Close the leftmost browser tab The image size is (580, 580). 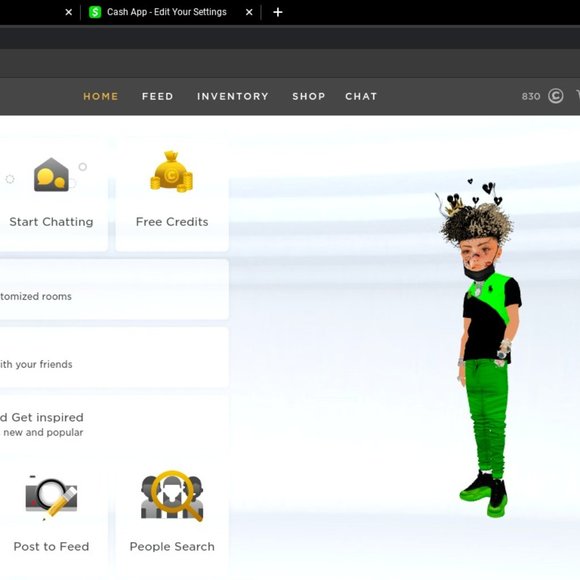click(68, 12)
